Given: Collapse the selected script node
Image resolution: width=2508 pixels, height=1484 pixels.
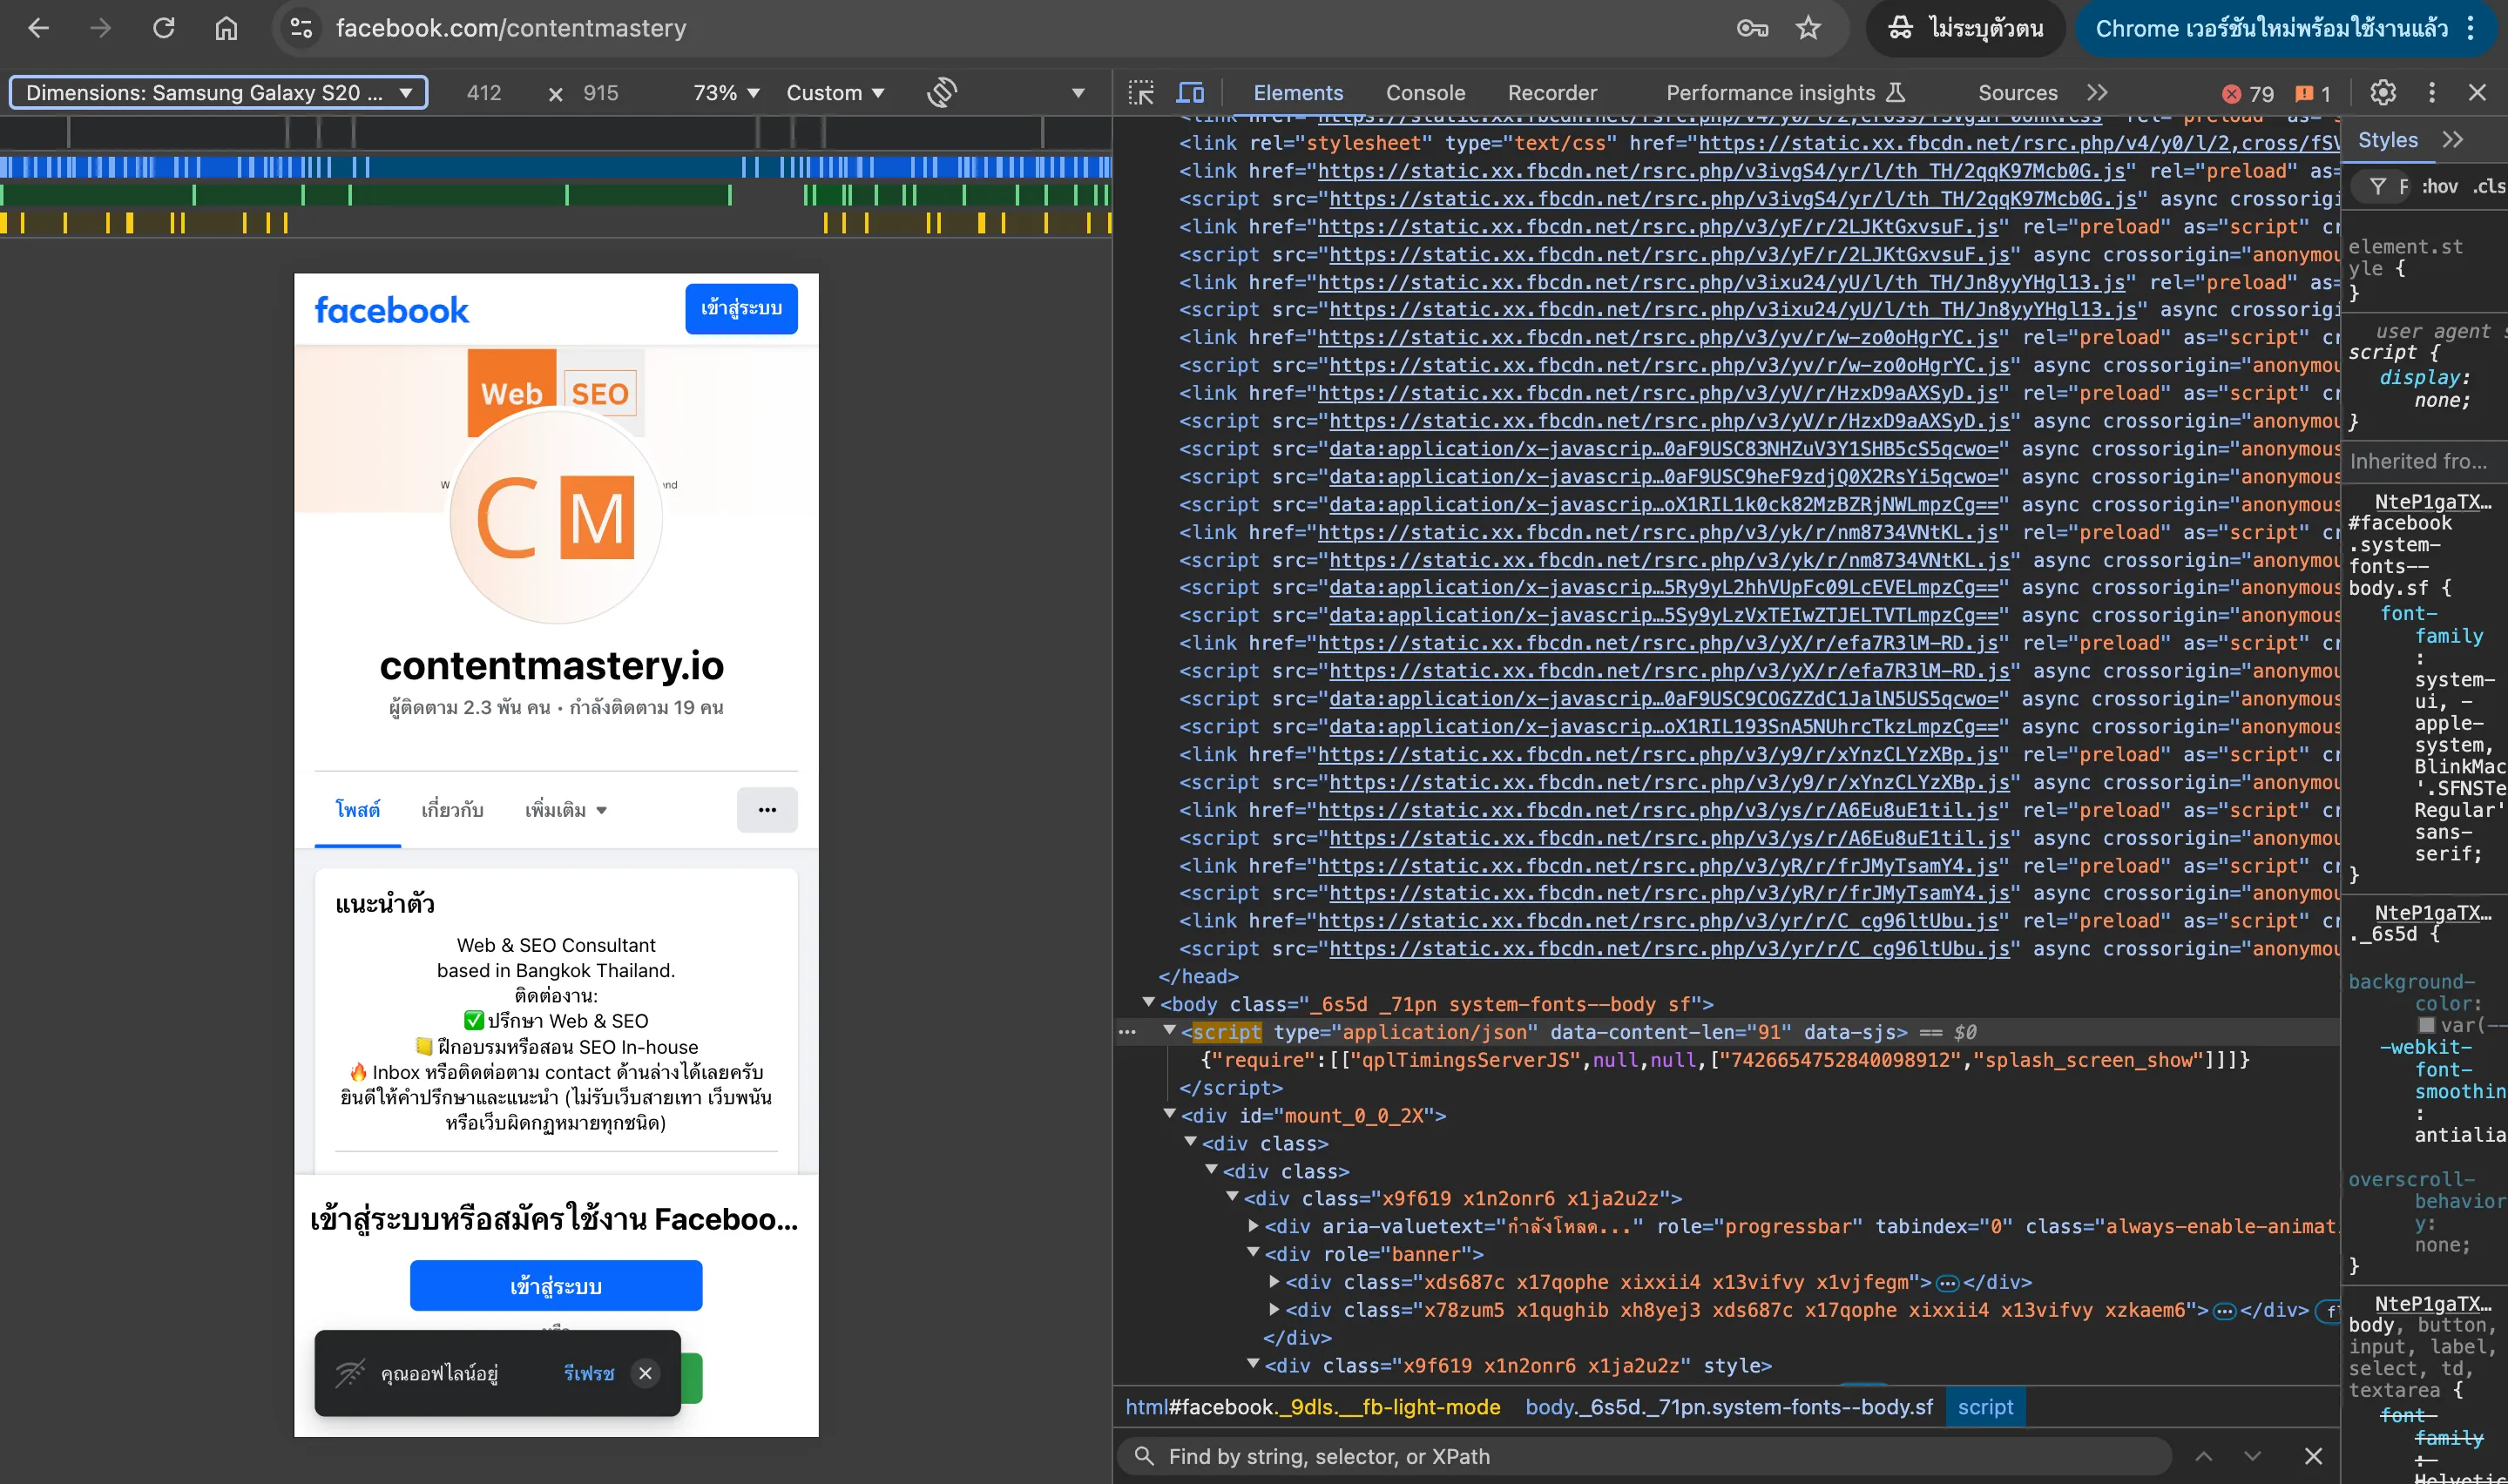Looking at the screenshot, I should point(1169,1031).
